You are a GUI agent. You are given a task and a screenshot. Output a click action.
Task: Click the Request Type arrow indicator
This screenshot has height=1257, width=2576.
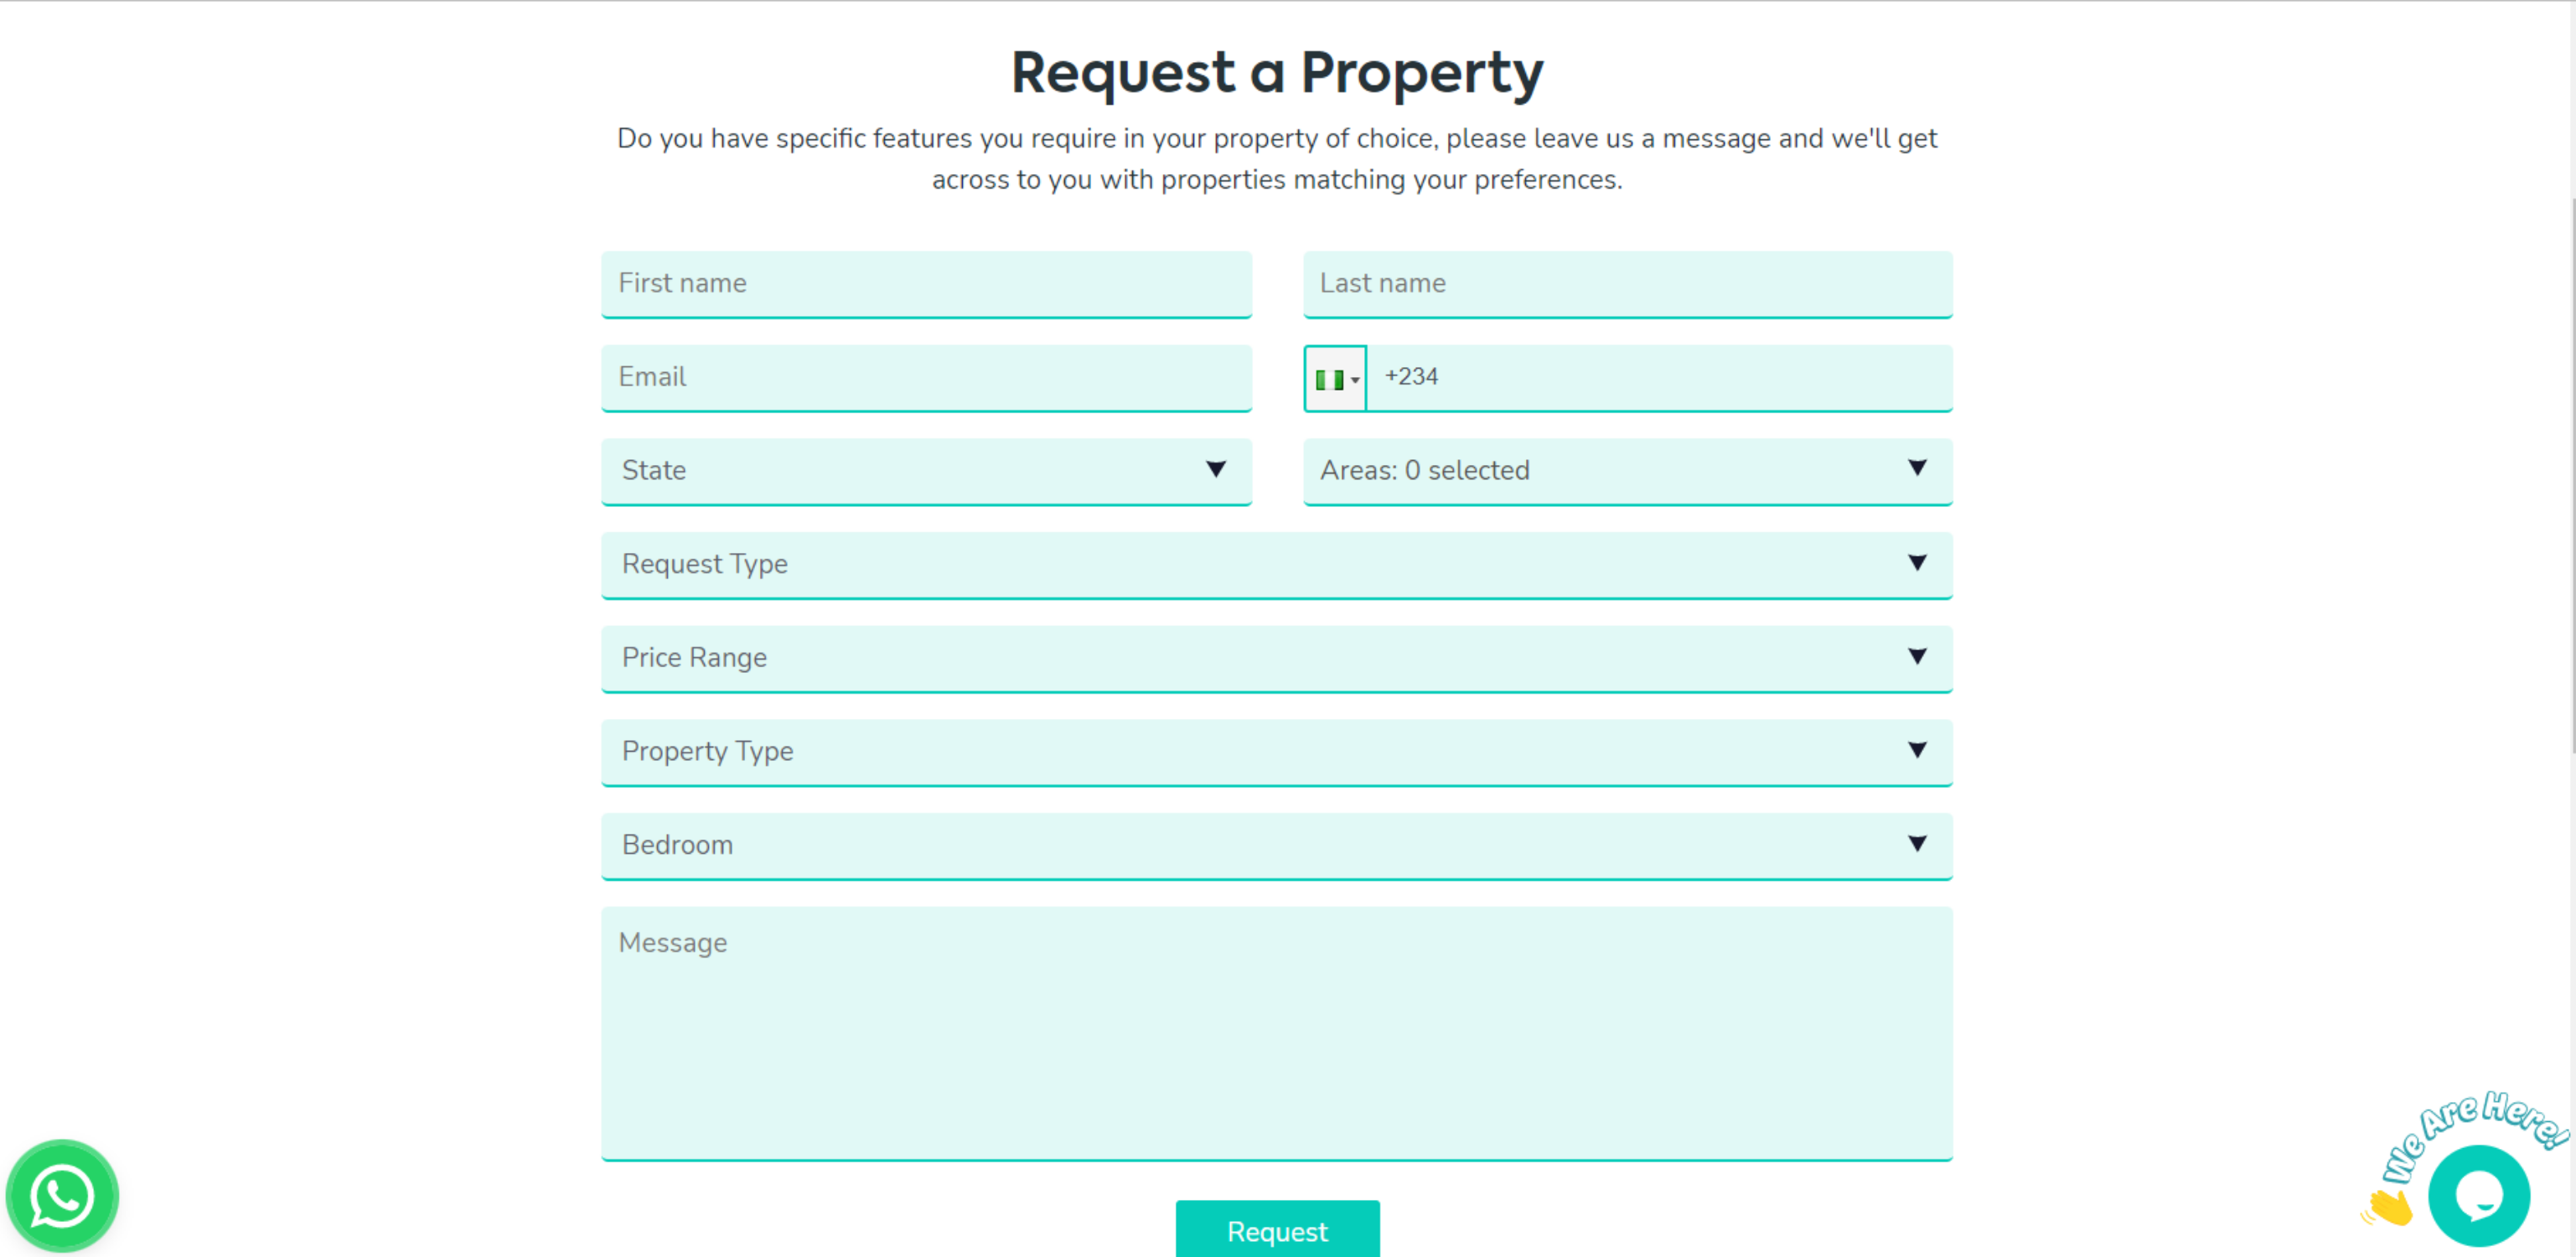[1917, 563]
